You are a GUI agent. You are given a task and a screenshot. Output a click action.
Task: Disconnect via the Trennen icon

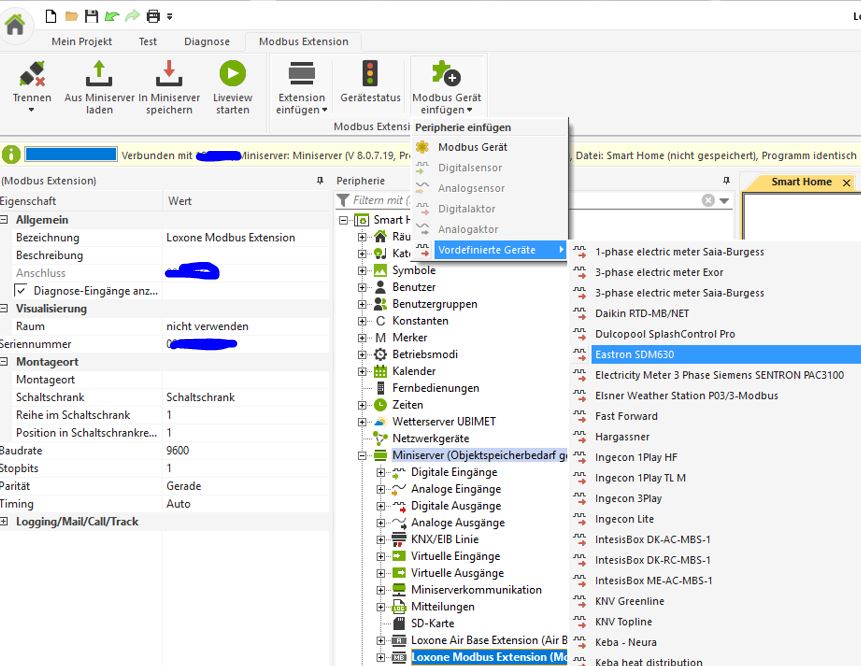point(32,74)
